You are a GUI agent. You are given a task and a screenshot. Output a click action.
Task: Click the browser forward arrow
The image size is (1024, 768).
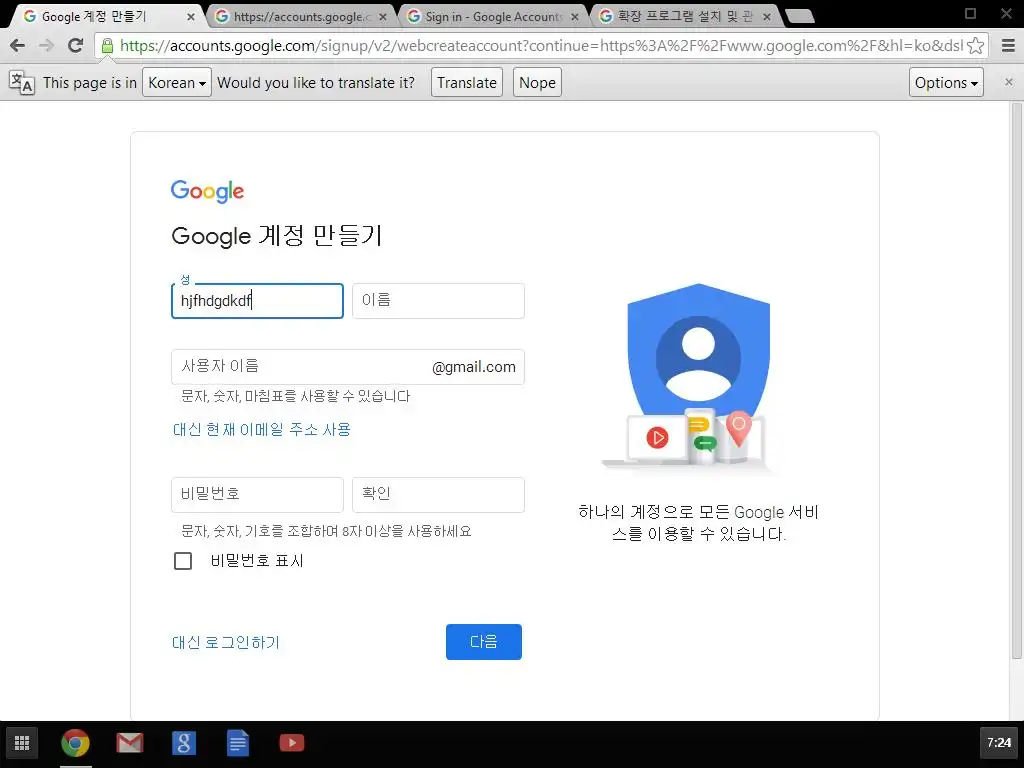click(x=46, y=45)
